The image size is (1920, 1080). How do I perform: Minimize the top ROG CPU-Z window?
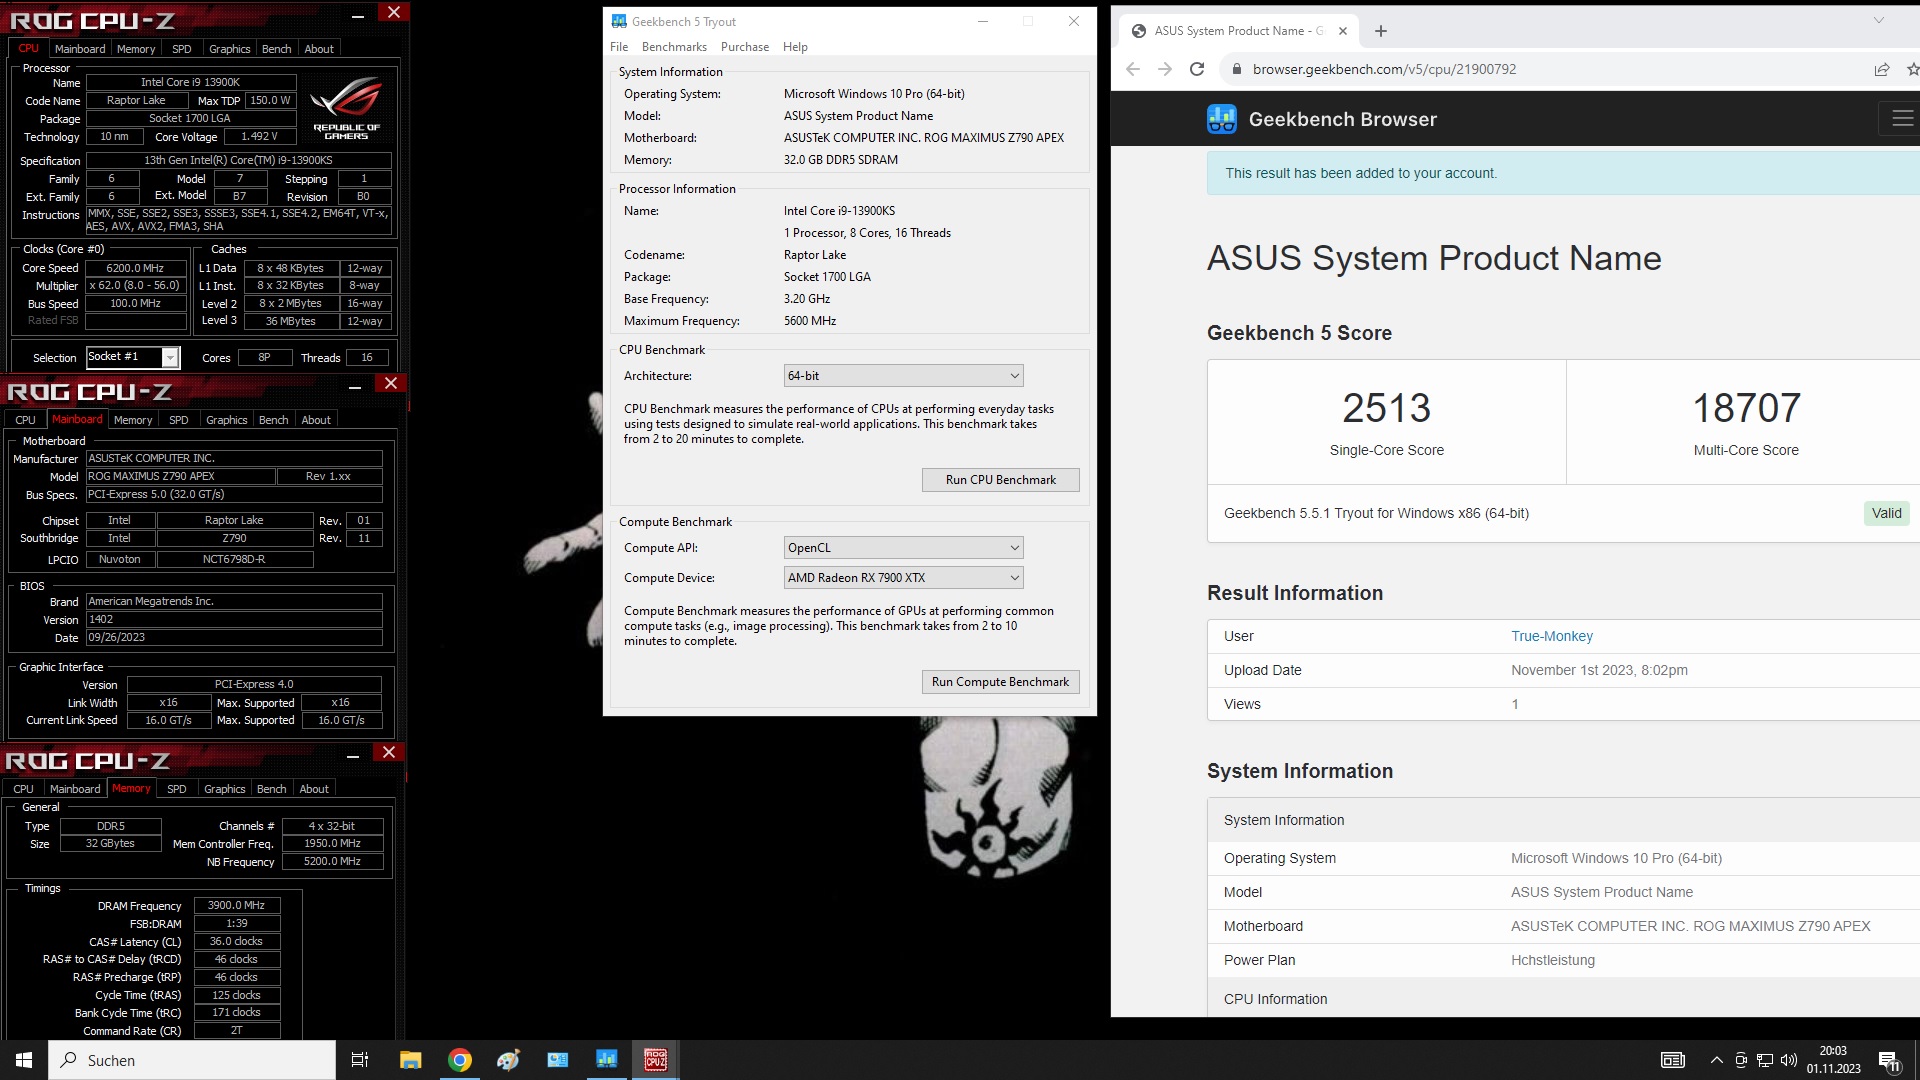pyautogui.click(x=358, y=15)
